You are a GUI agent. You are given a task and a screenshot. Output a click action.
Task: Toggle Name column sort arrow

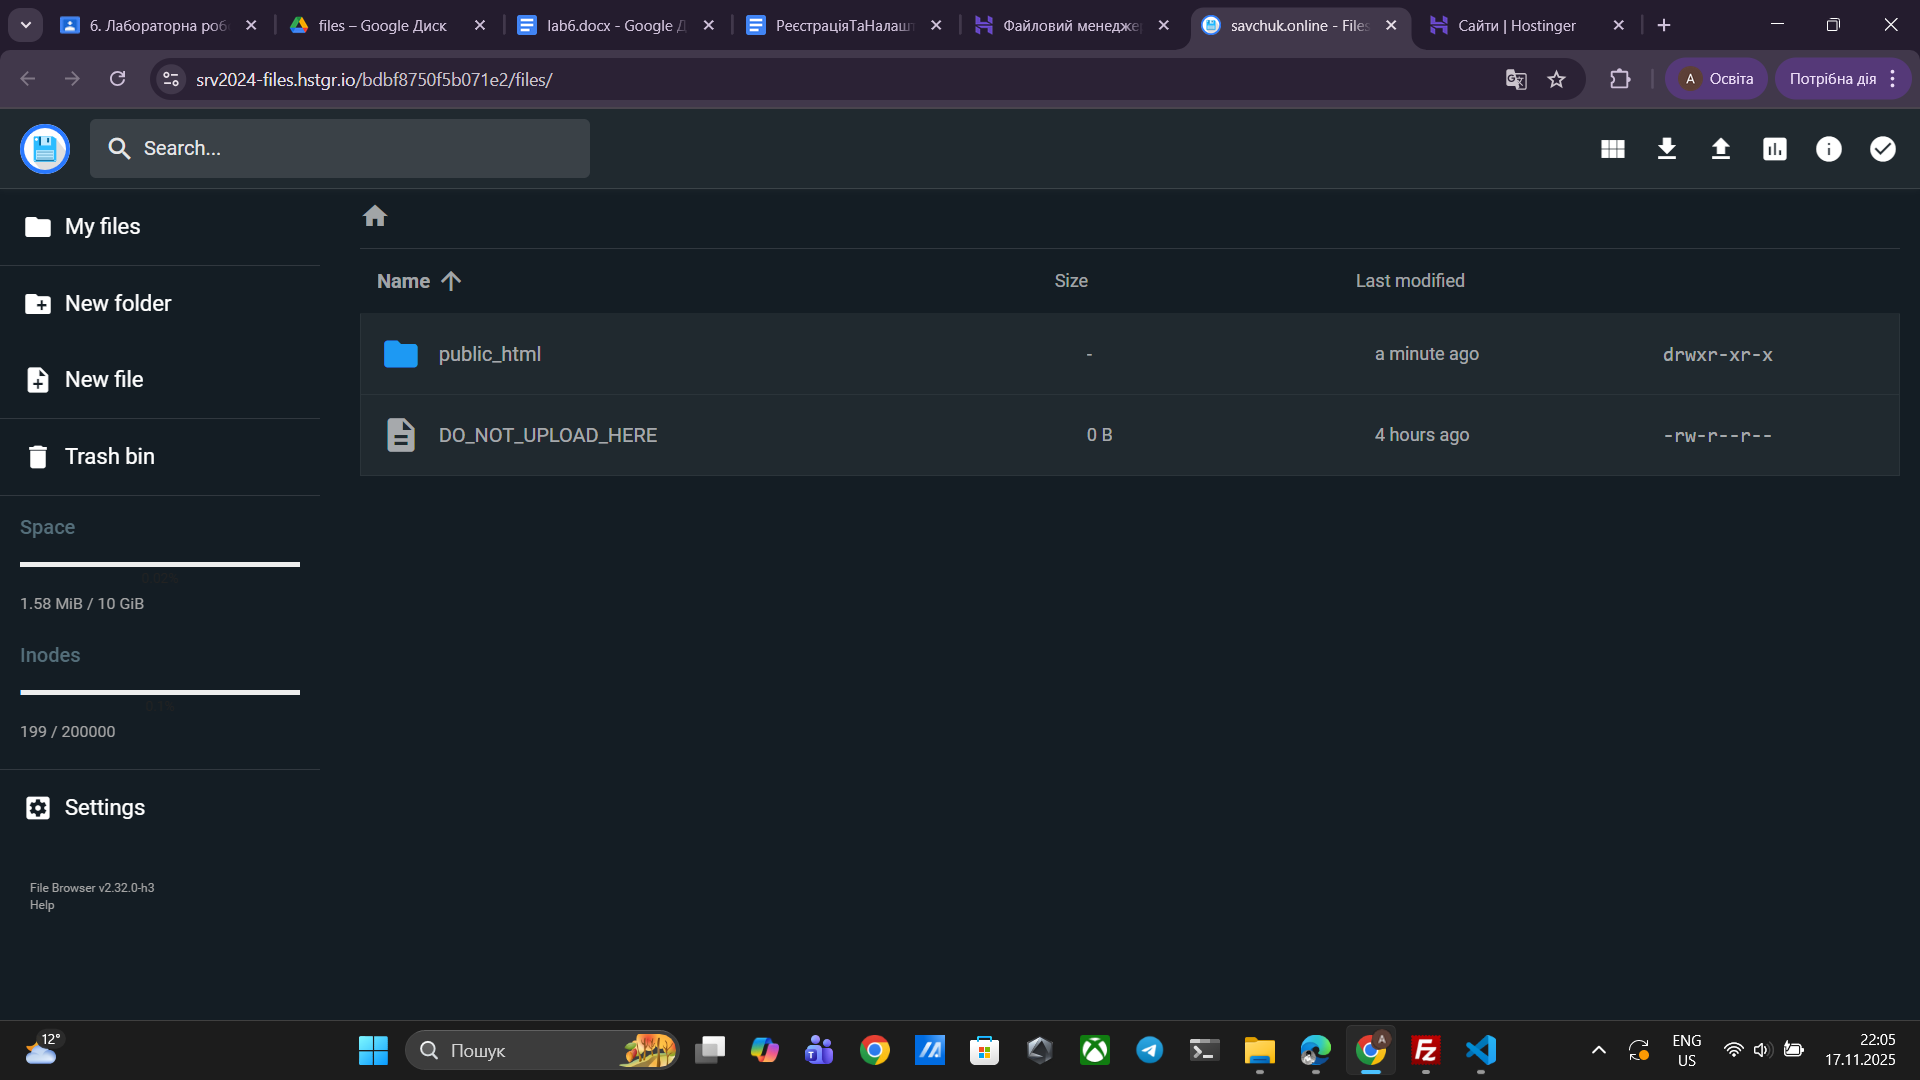451,281
